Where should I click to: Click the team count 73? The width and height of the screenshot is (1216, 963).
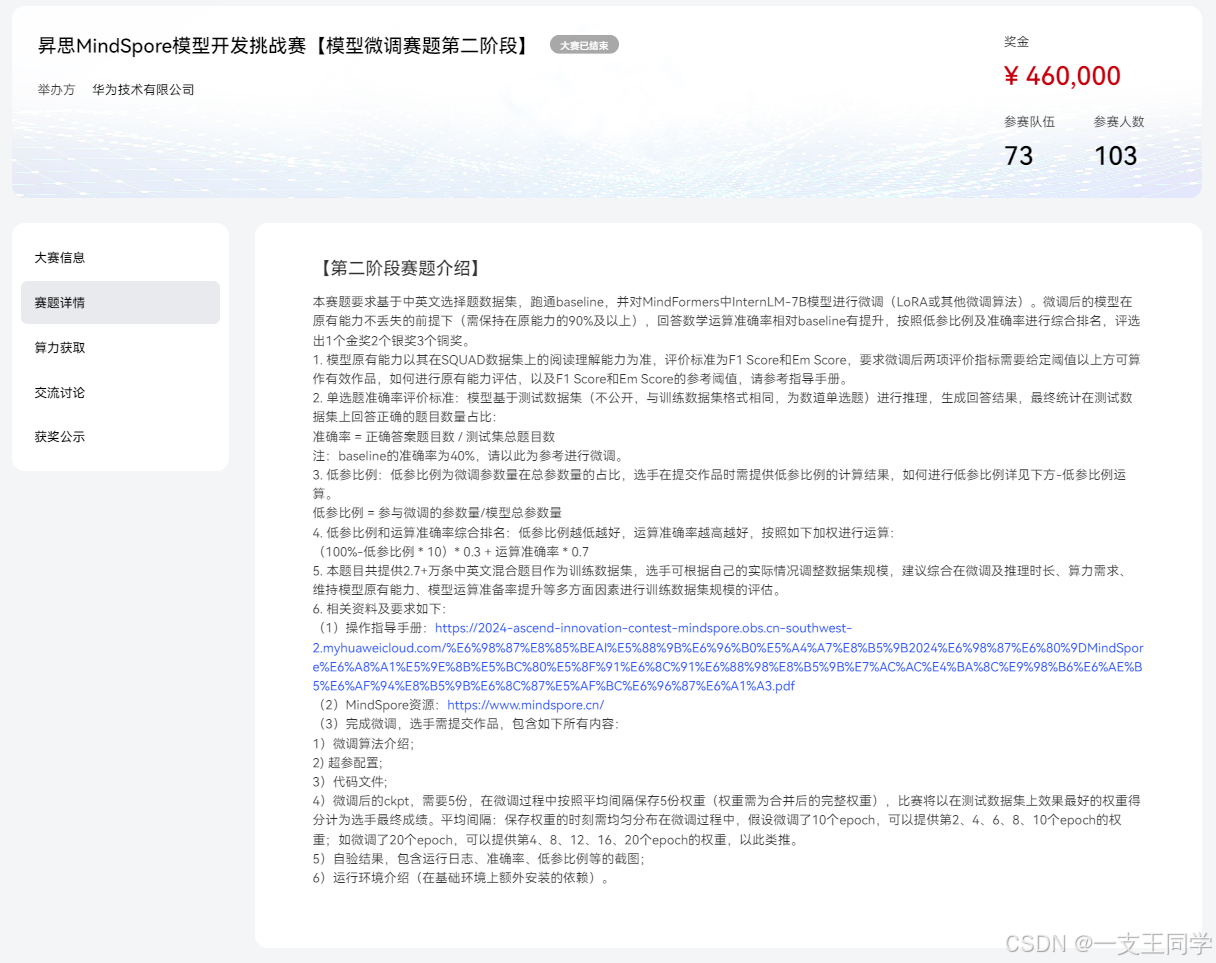[1018, 156]
